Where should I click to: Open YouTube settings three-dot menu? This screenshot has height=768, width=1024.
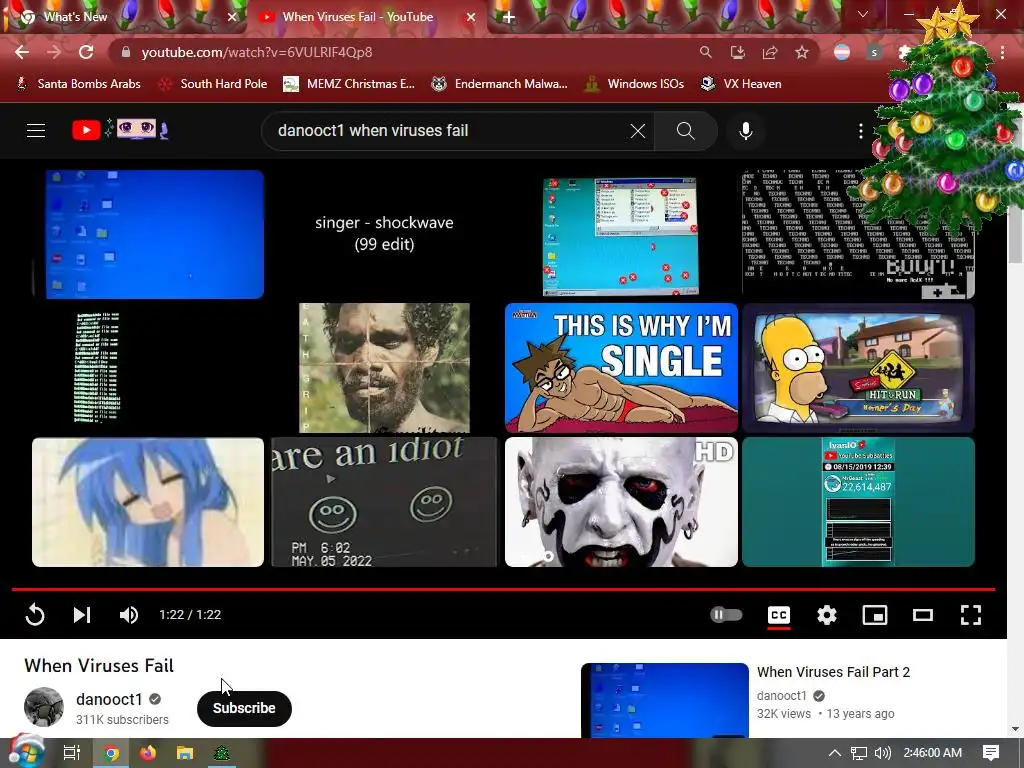(861, 131)
